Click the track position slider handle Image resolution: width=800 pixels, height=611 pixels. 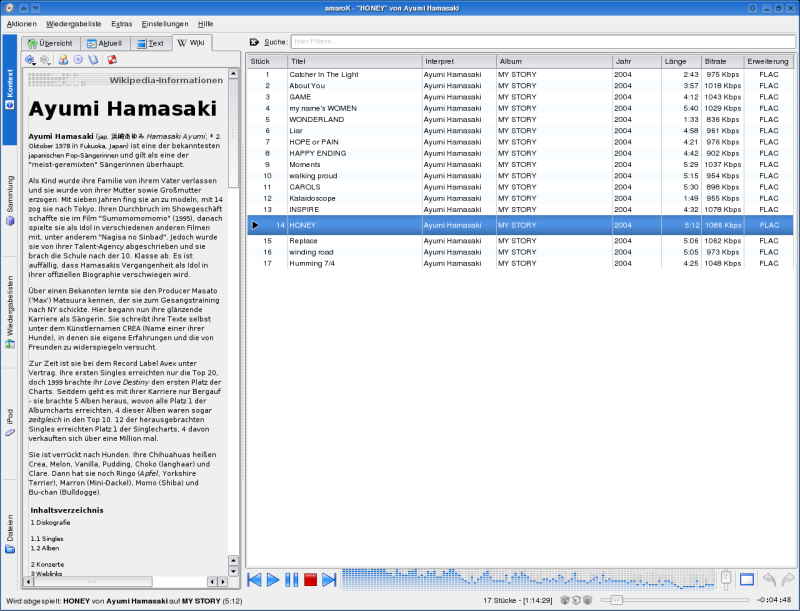616,600
